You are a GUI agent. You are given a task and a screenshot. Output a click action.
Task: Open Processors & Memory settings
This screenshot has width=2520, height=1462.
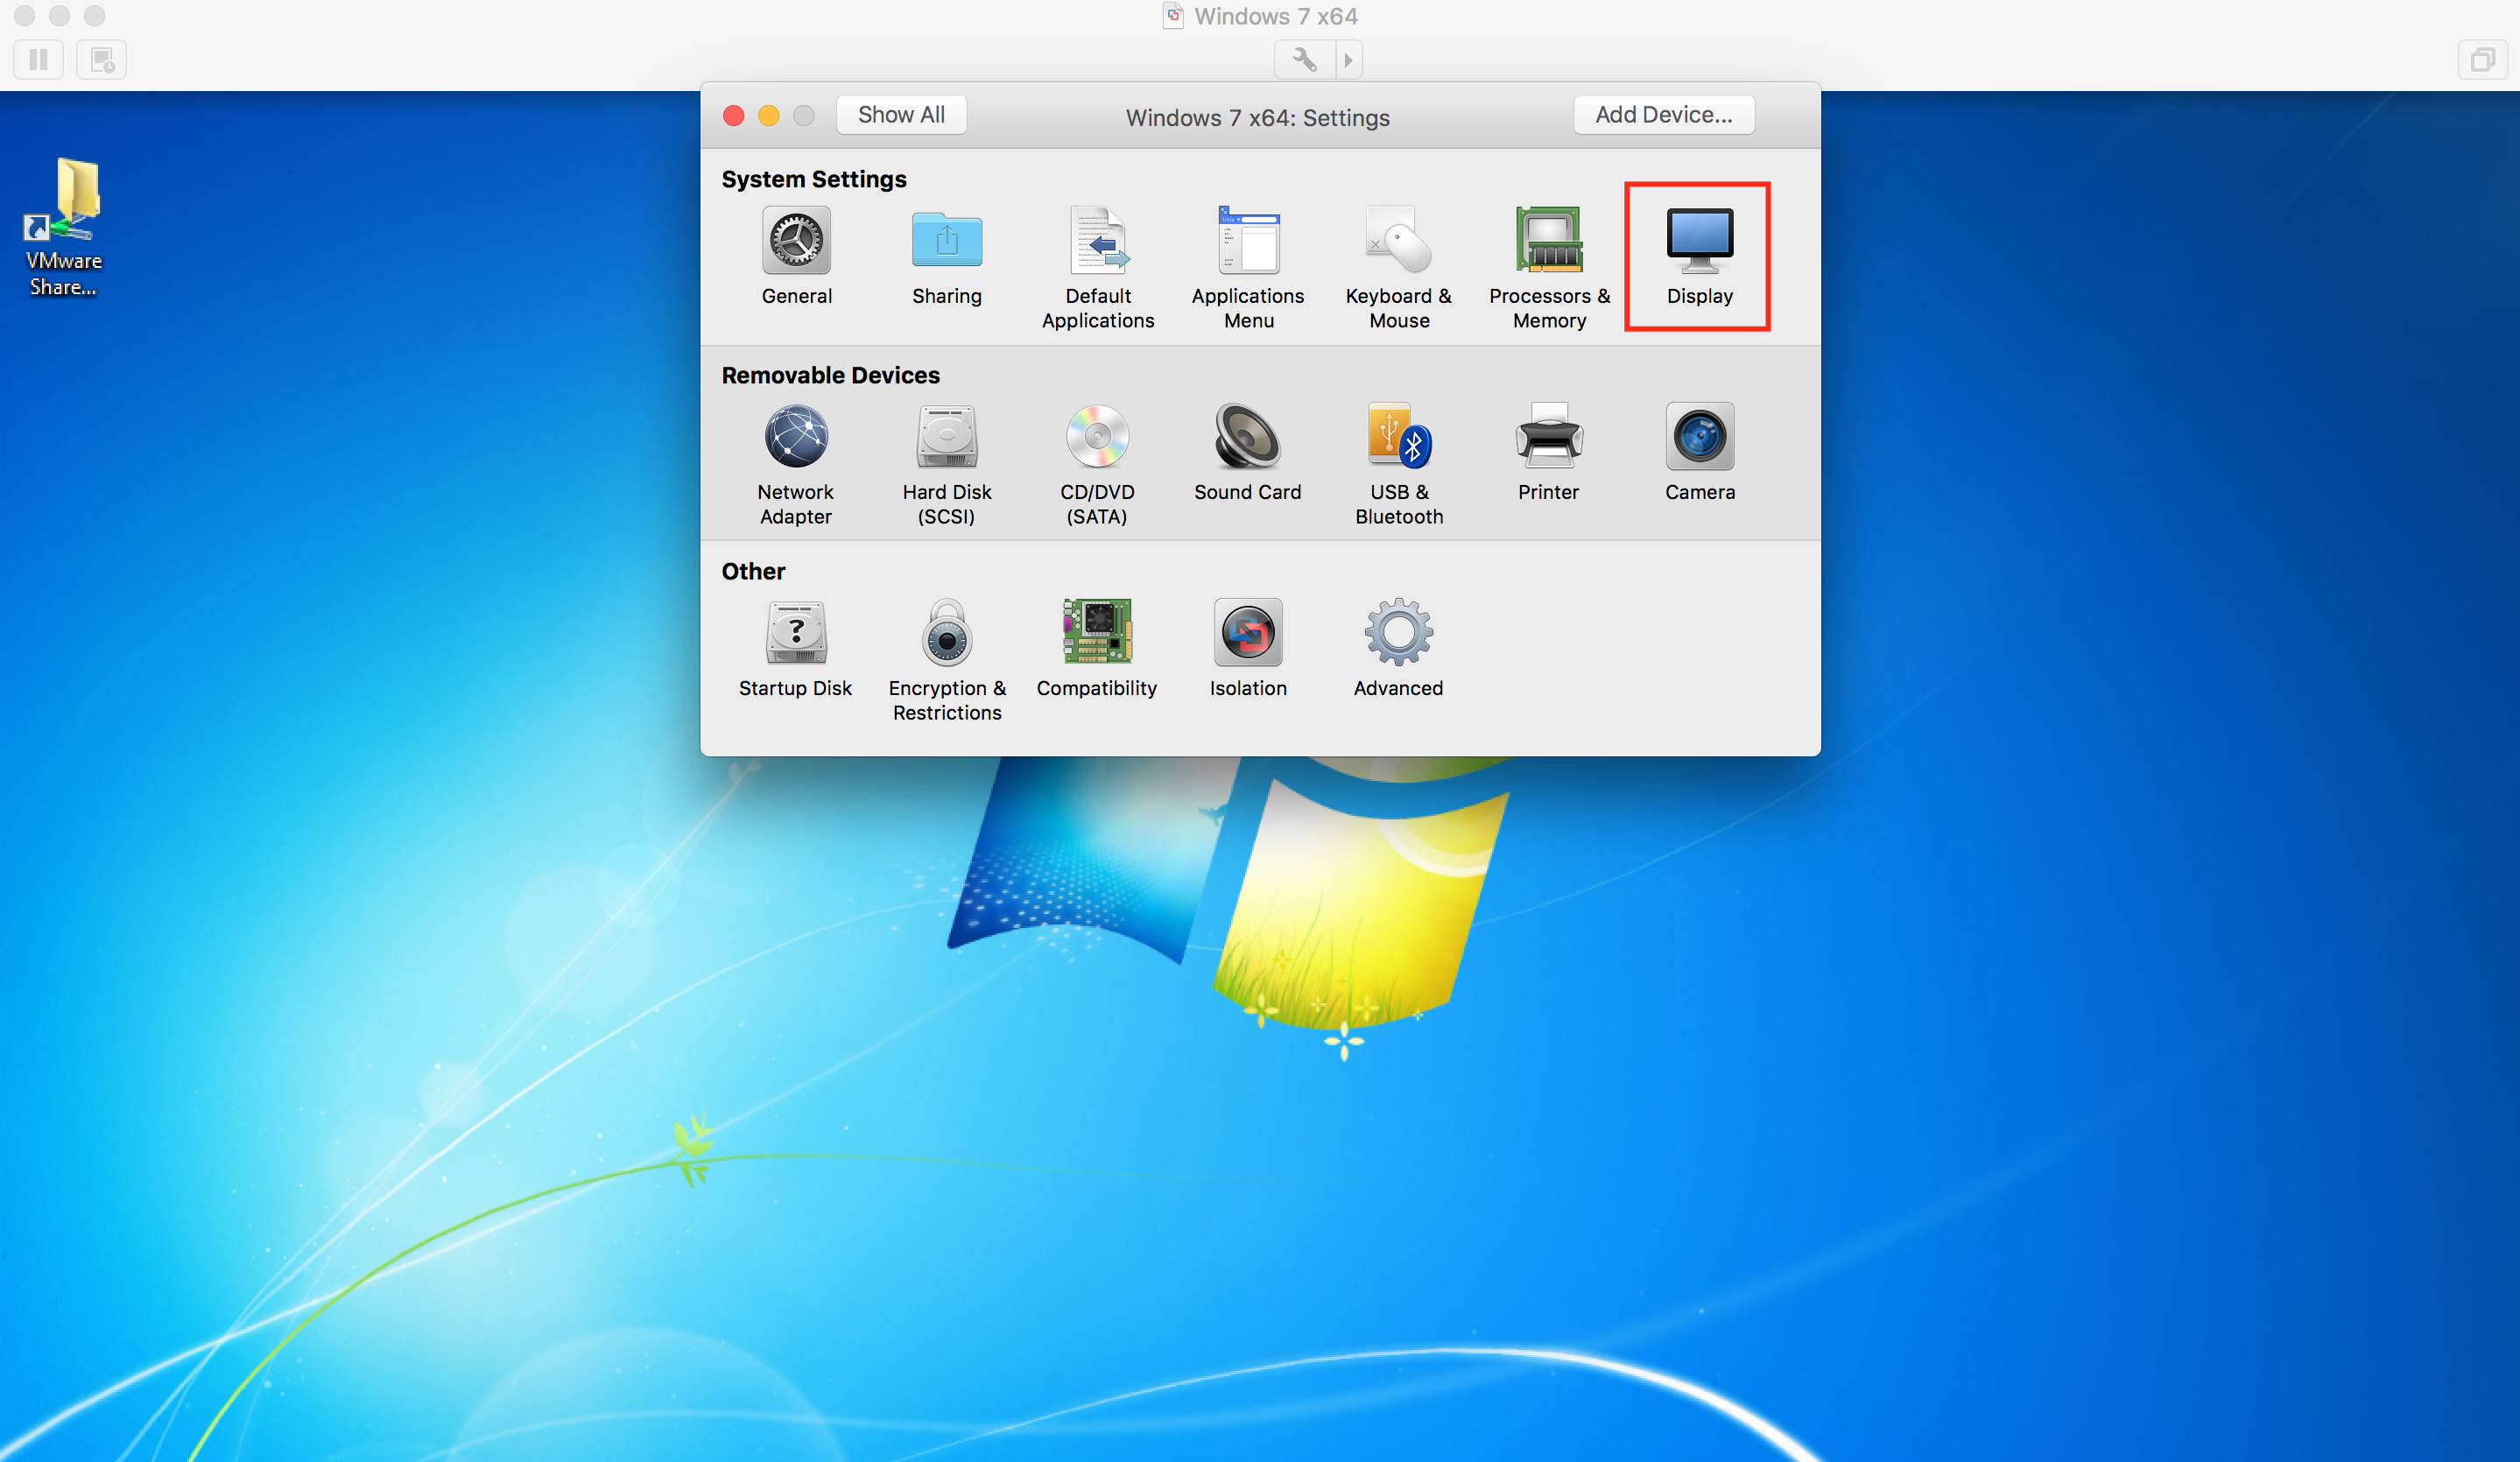point(1548,241)
